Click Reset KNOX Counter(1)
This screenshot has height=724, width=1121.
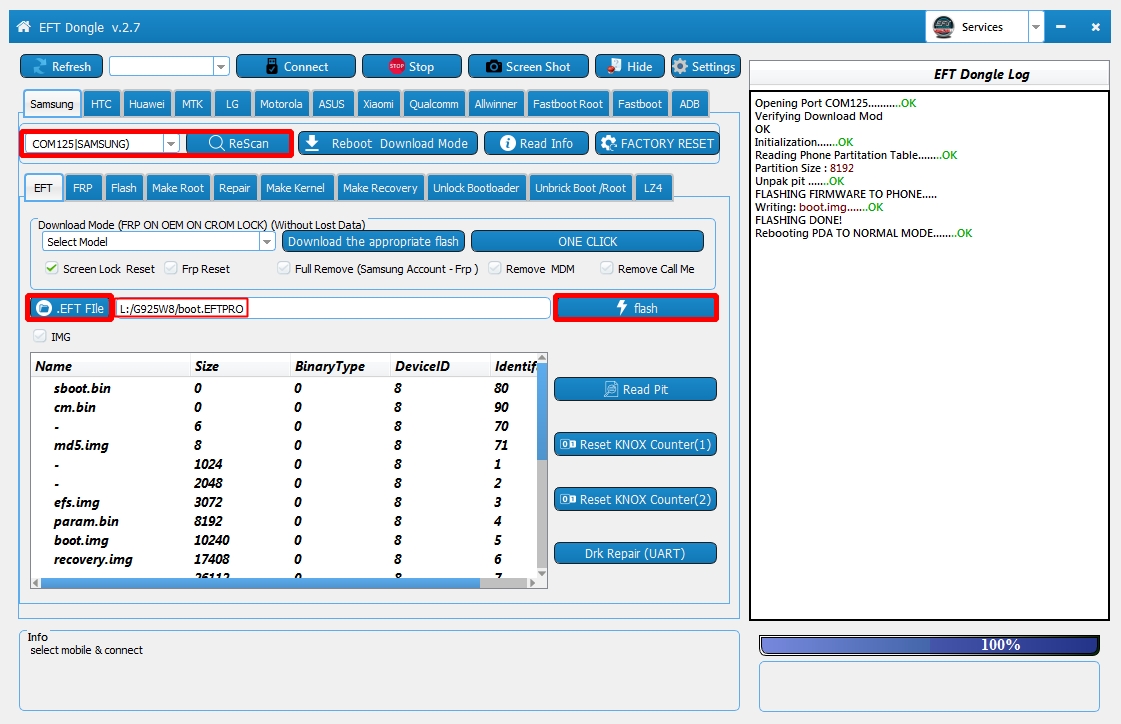(x=635, y=444)
